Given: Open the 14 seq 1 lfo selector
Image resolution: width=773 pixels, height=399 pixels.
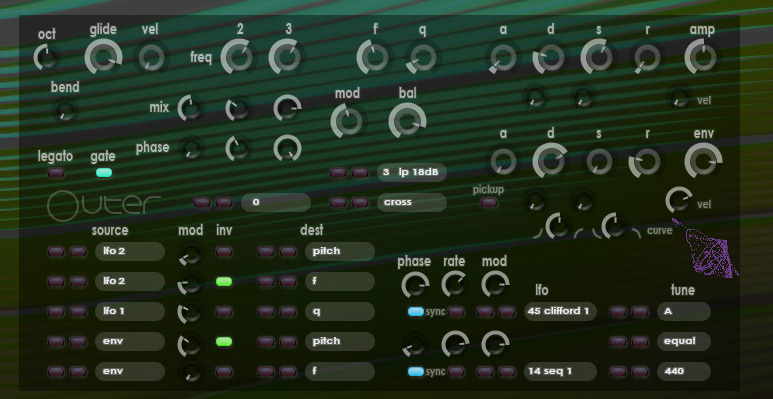Looking at the screenshot, I should 561,371.
